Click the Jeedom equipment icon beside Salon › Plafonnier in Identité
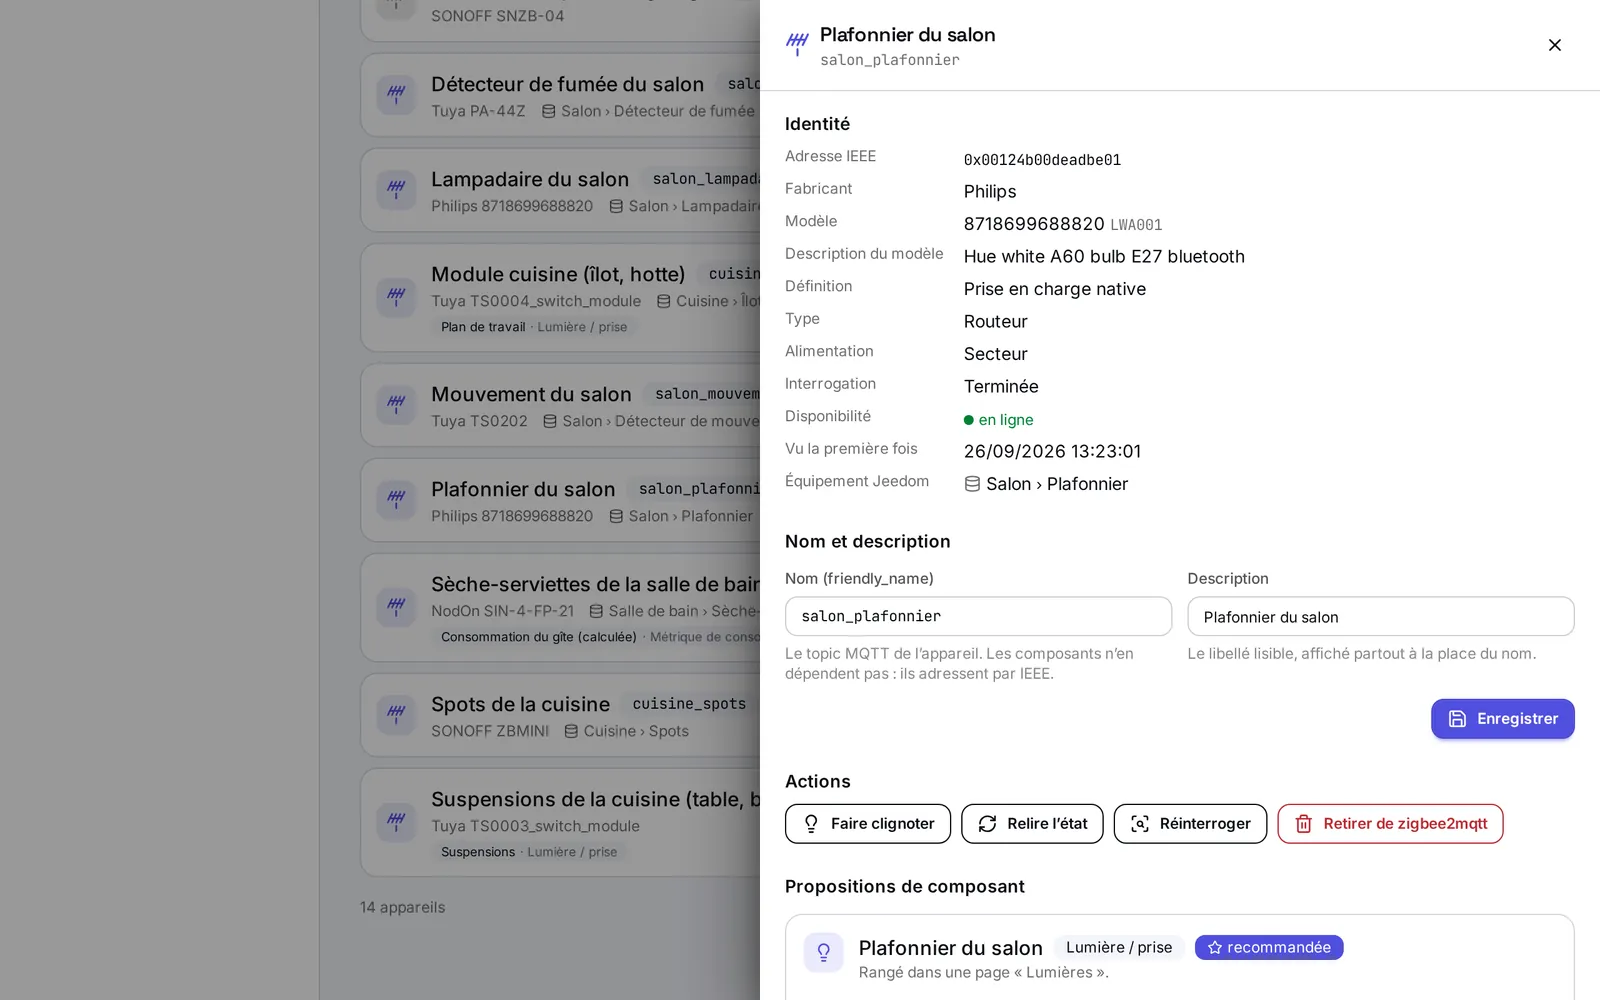 [x=972, y=484]
